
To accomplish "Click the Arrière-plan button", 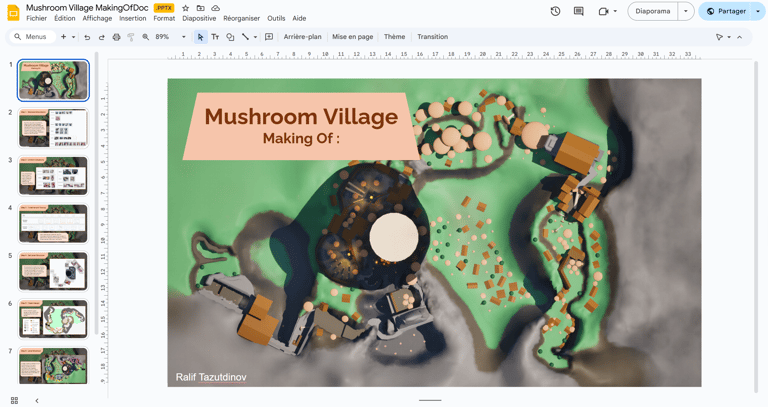I will (303, 37).
